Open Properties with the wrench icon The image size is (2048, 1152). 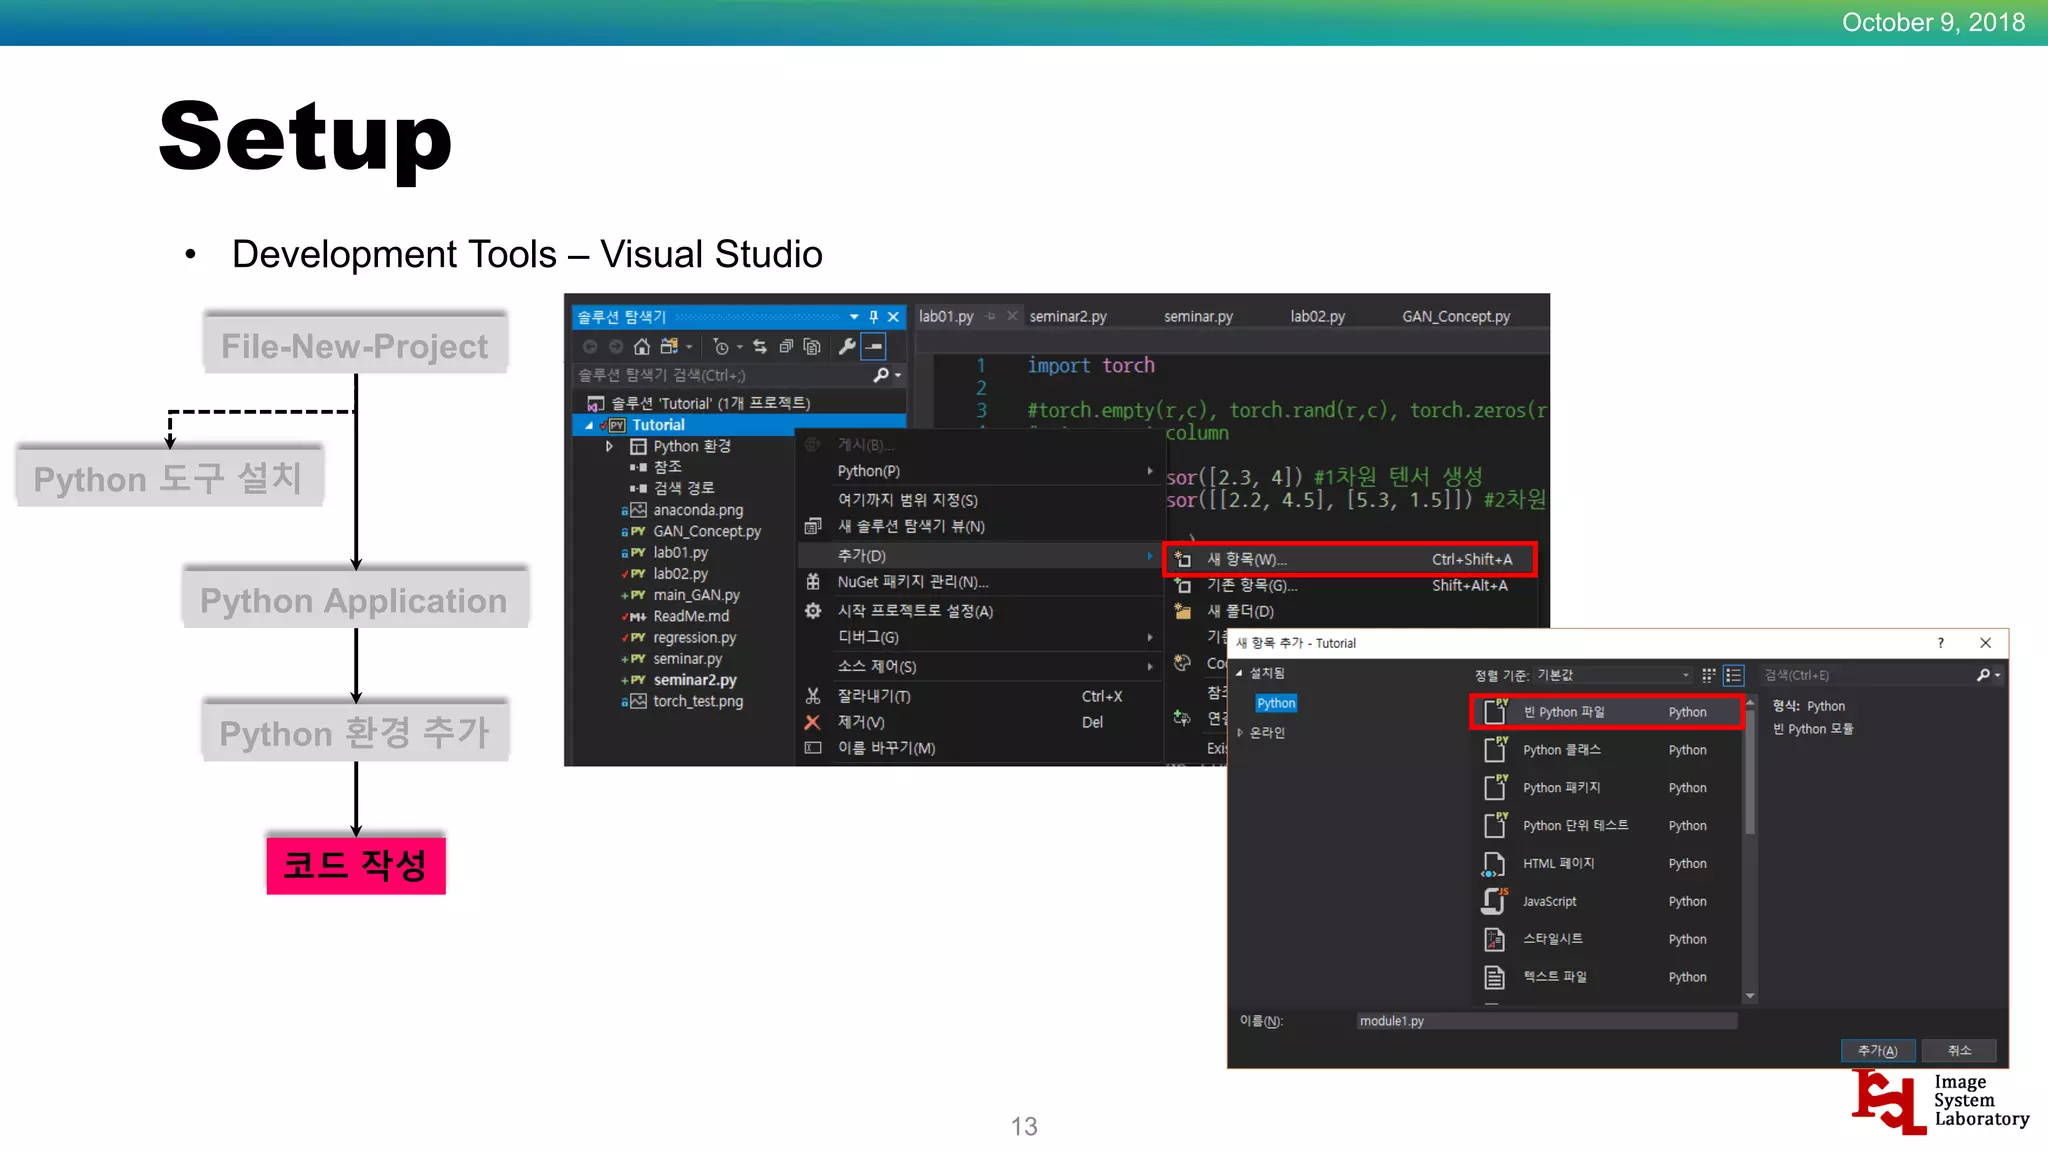point(847,346)
